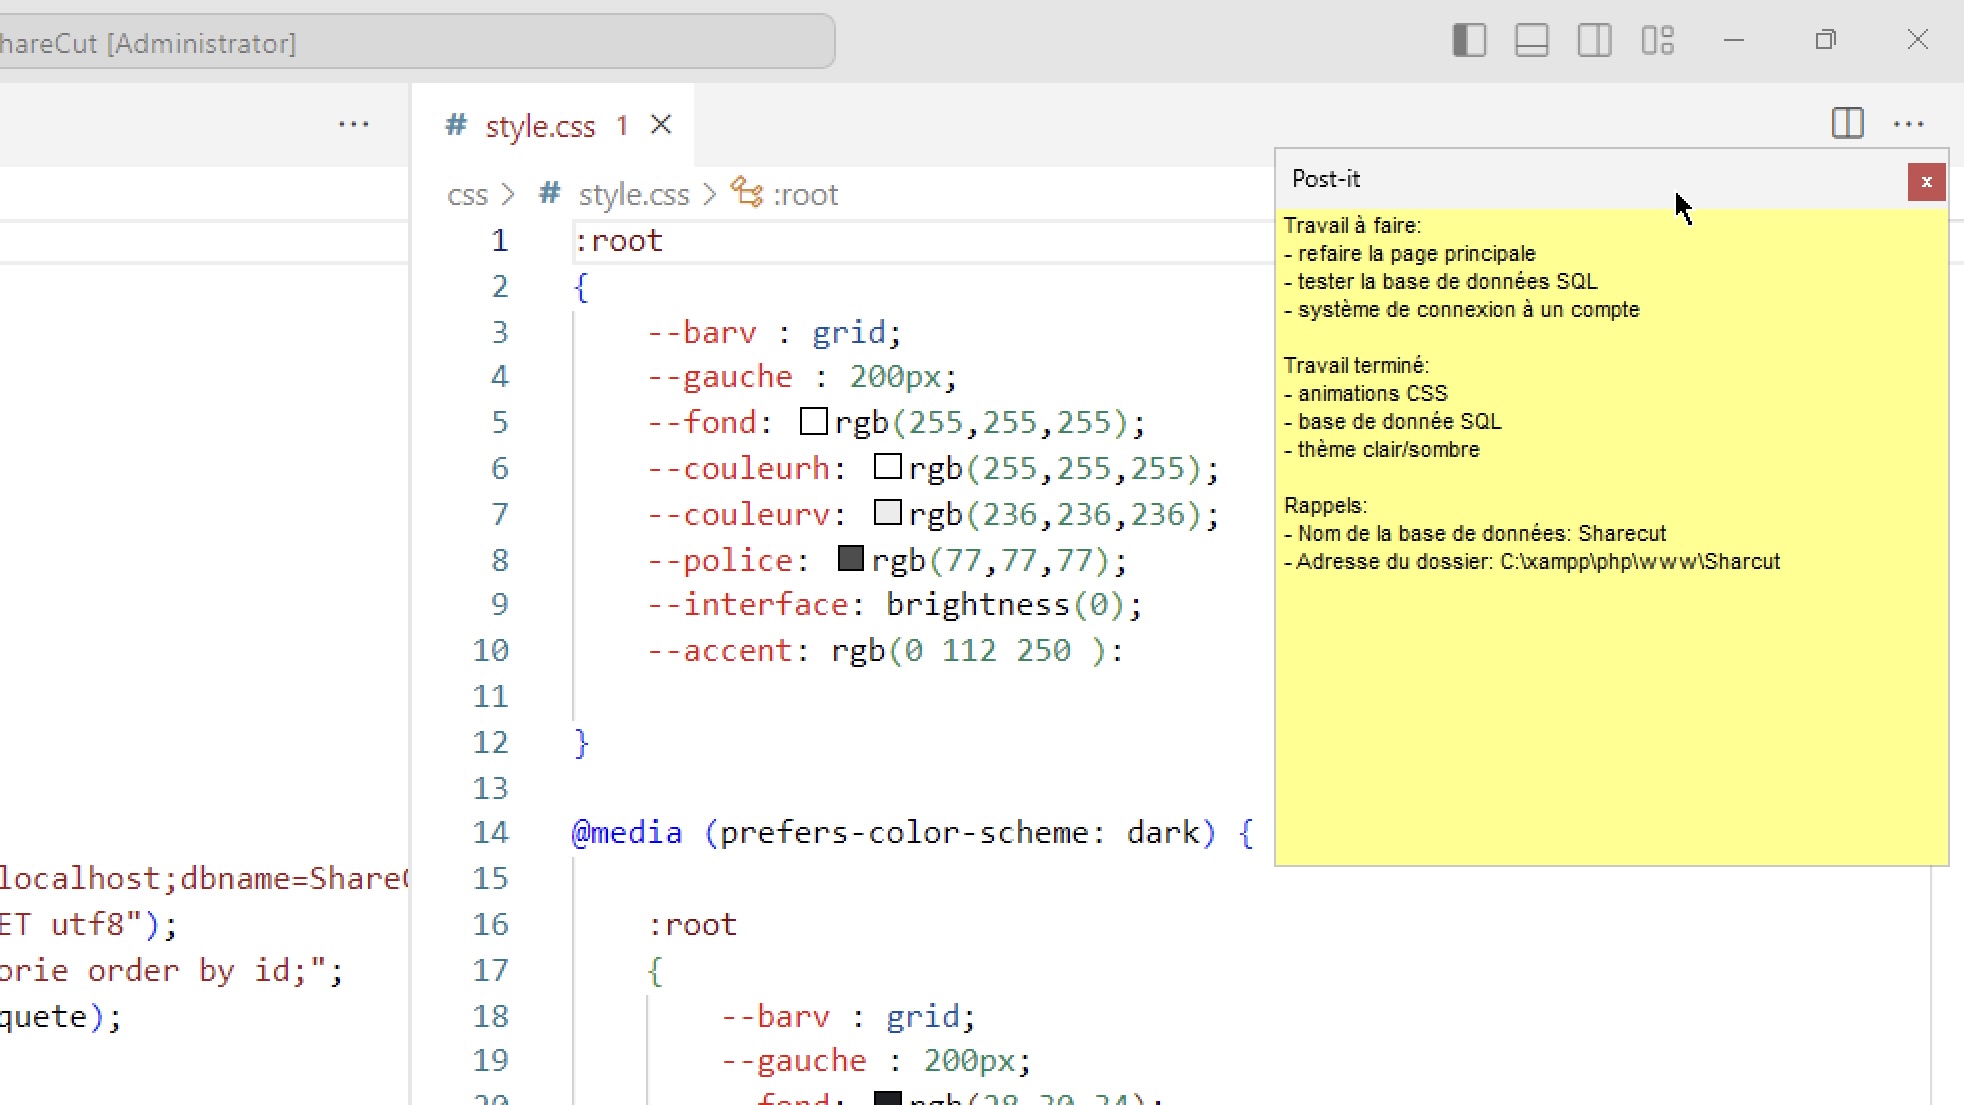Image resolution: width=1964 pixels, height=1105 pixels.
Task: Click line number 1 in gutter
Action: (500, 241)
